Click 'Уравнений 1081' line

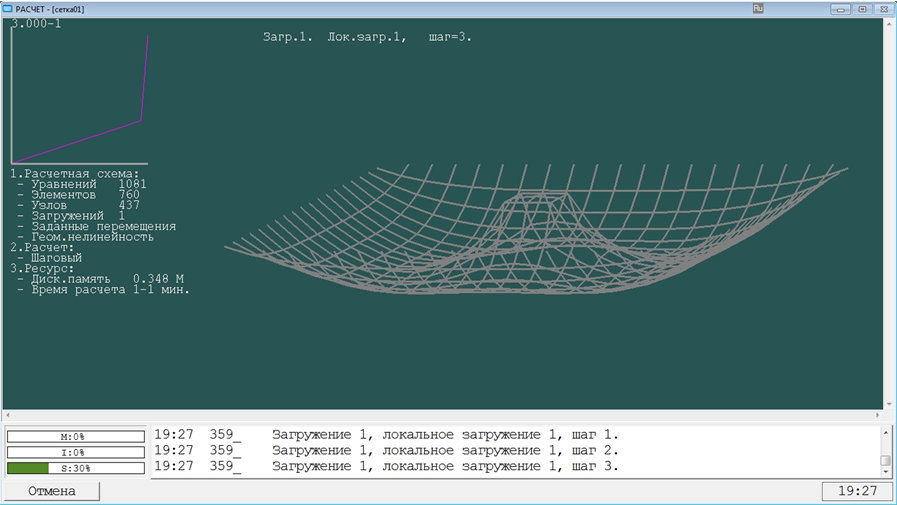point(82,184)
